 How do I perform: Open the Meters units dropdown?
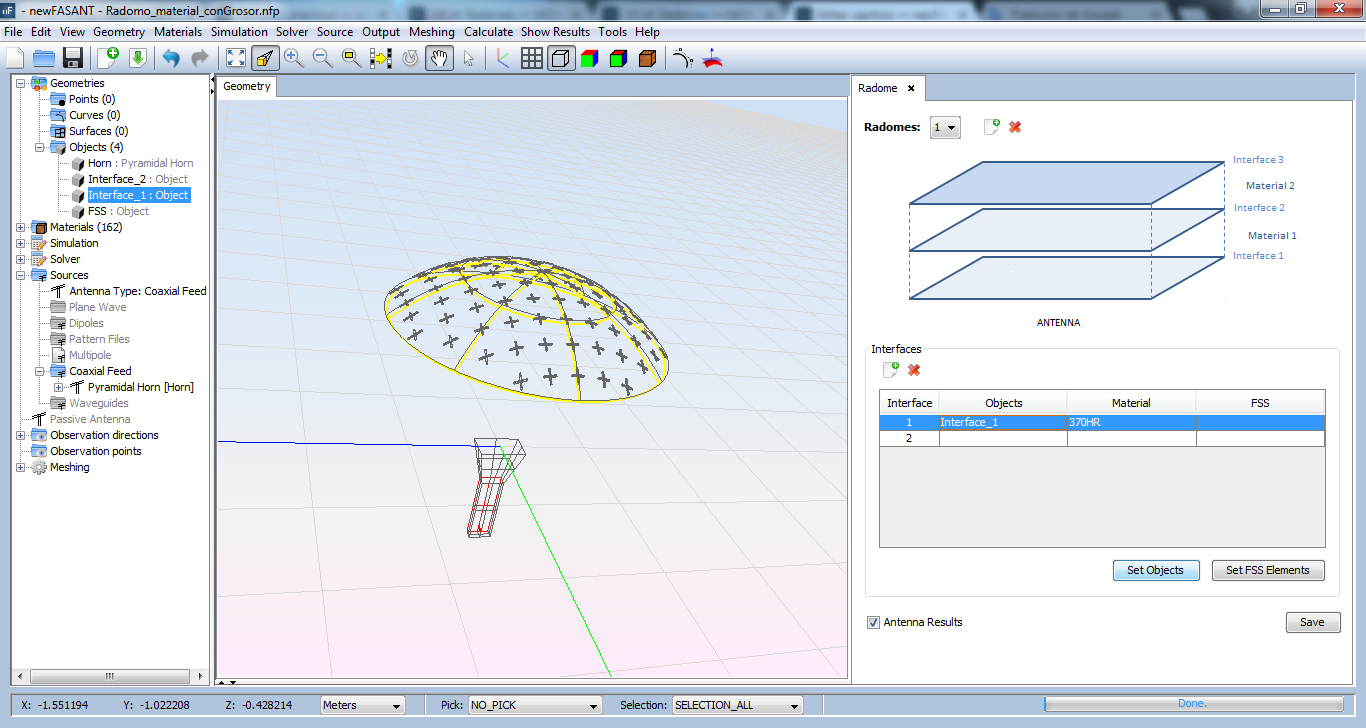(362, 705)
